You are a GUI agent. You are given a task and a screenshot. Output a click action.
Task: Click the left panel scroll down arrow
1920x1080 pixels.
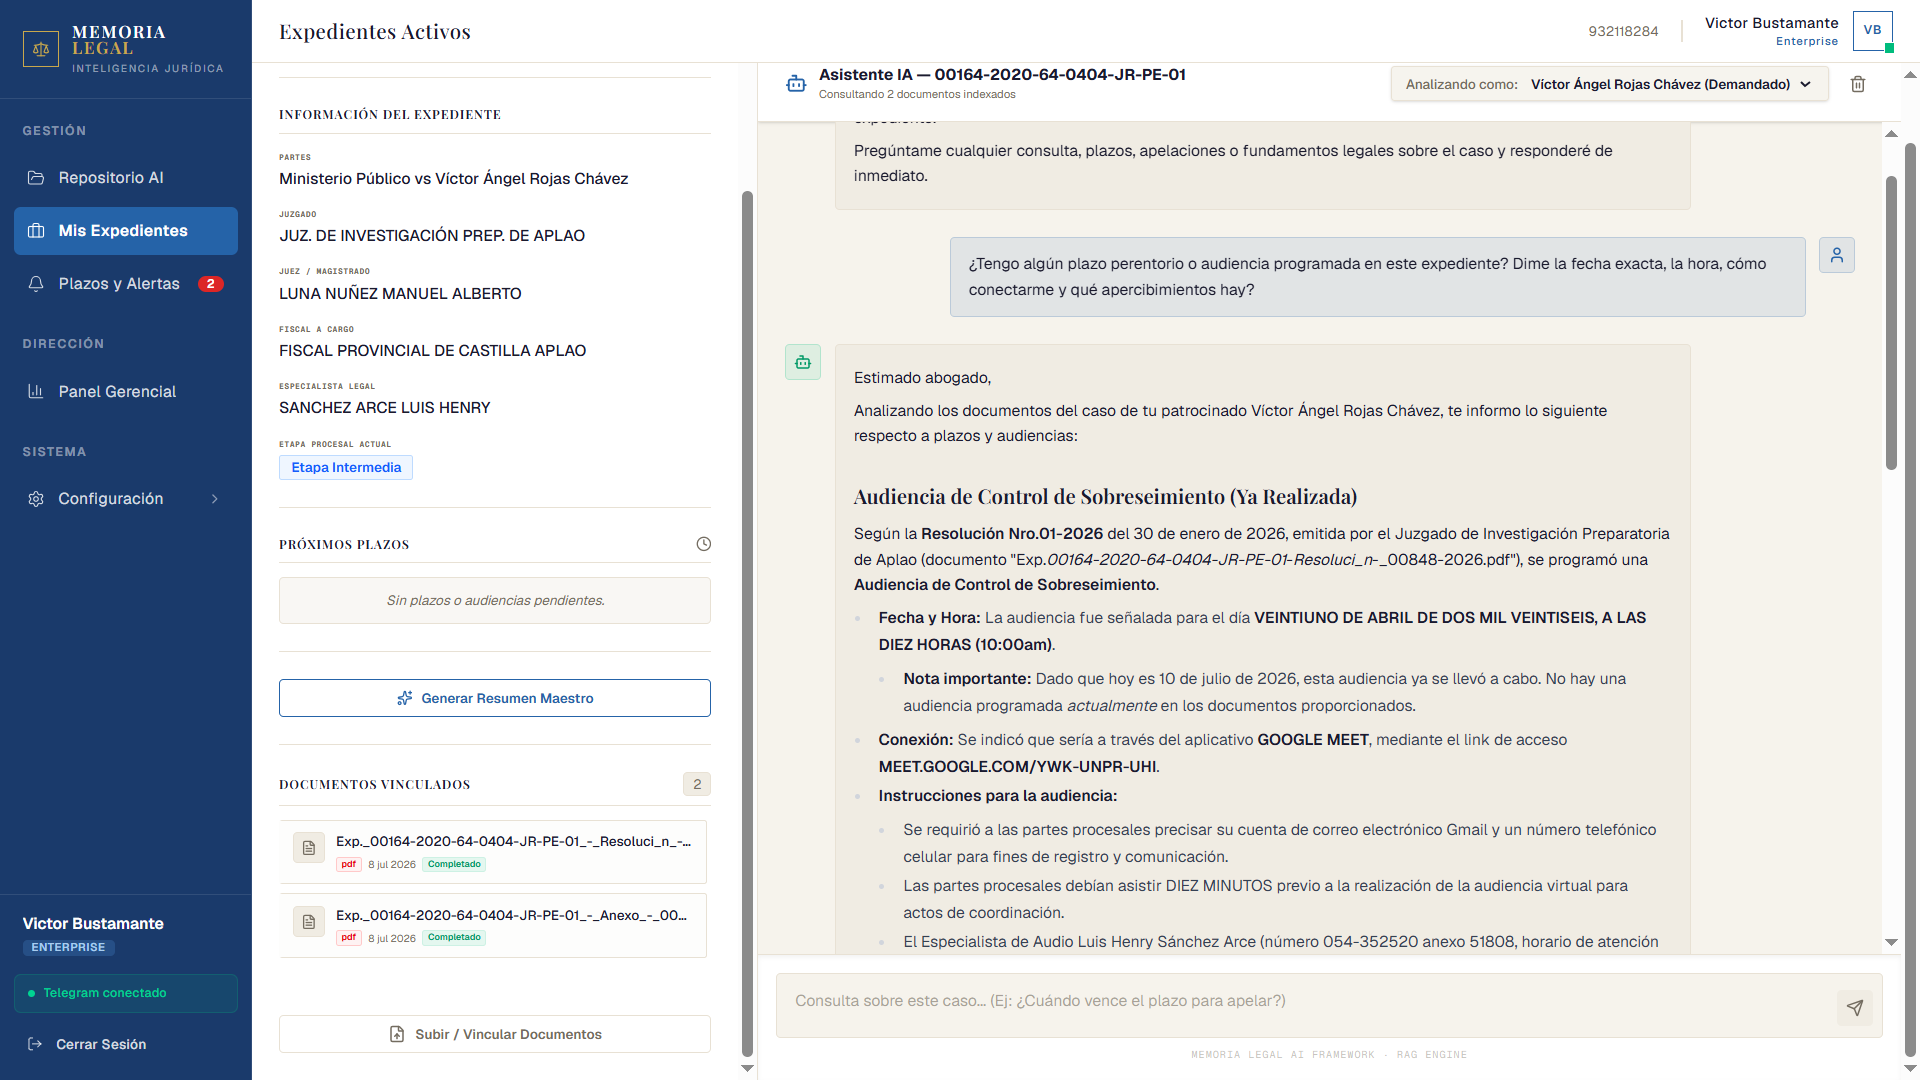pyautogui.click(x=747, y=1068)
